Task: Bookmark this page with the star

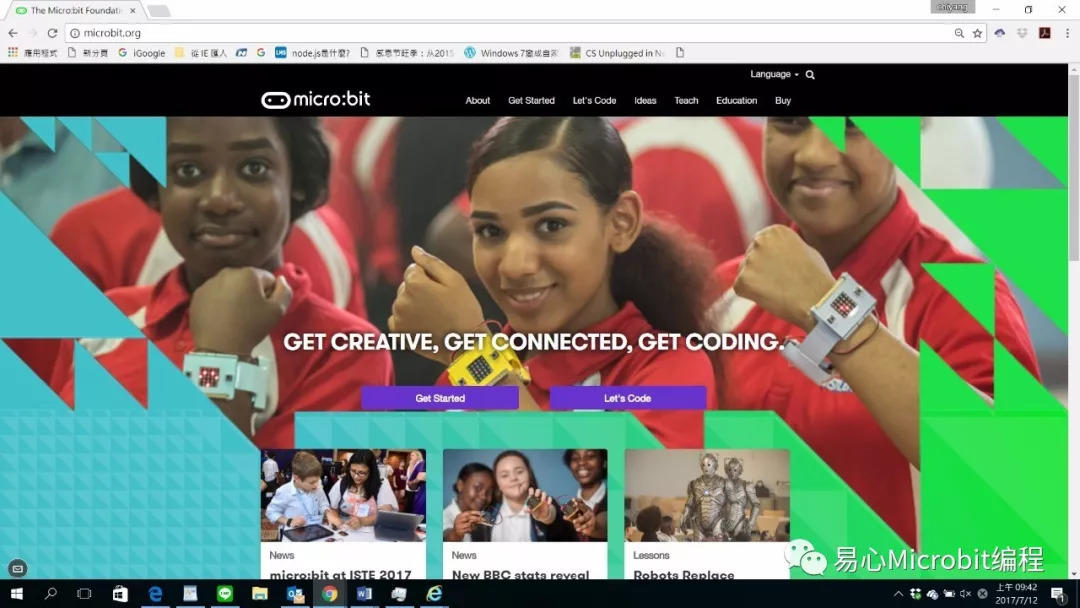Action: 977,33
